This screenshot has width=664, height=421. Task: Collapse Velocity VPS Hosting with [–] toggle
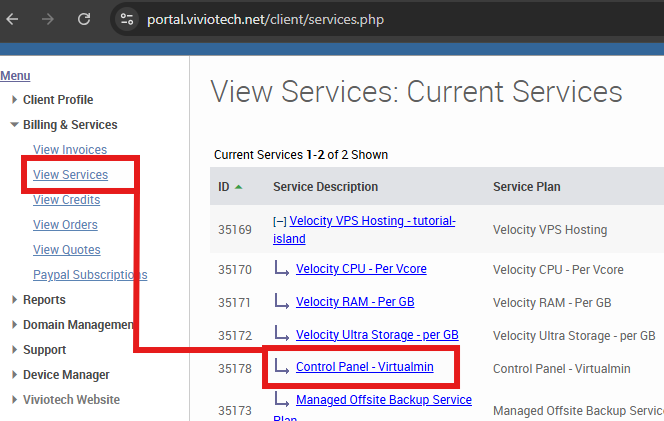click(x=280, y=221)
